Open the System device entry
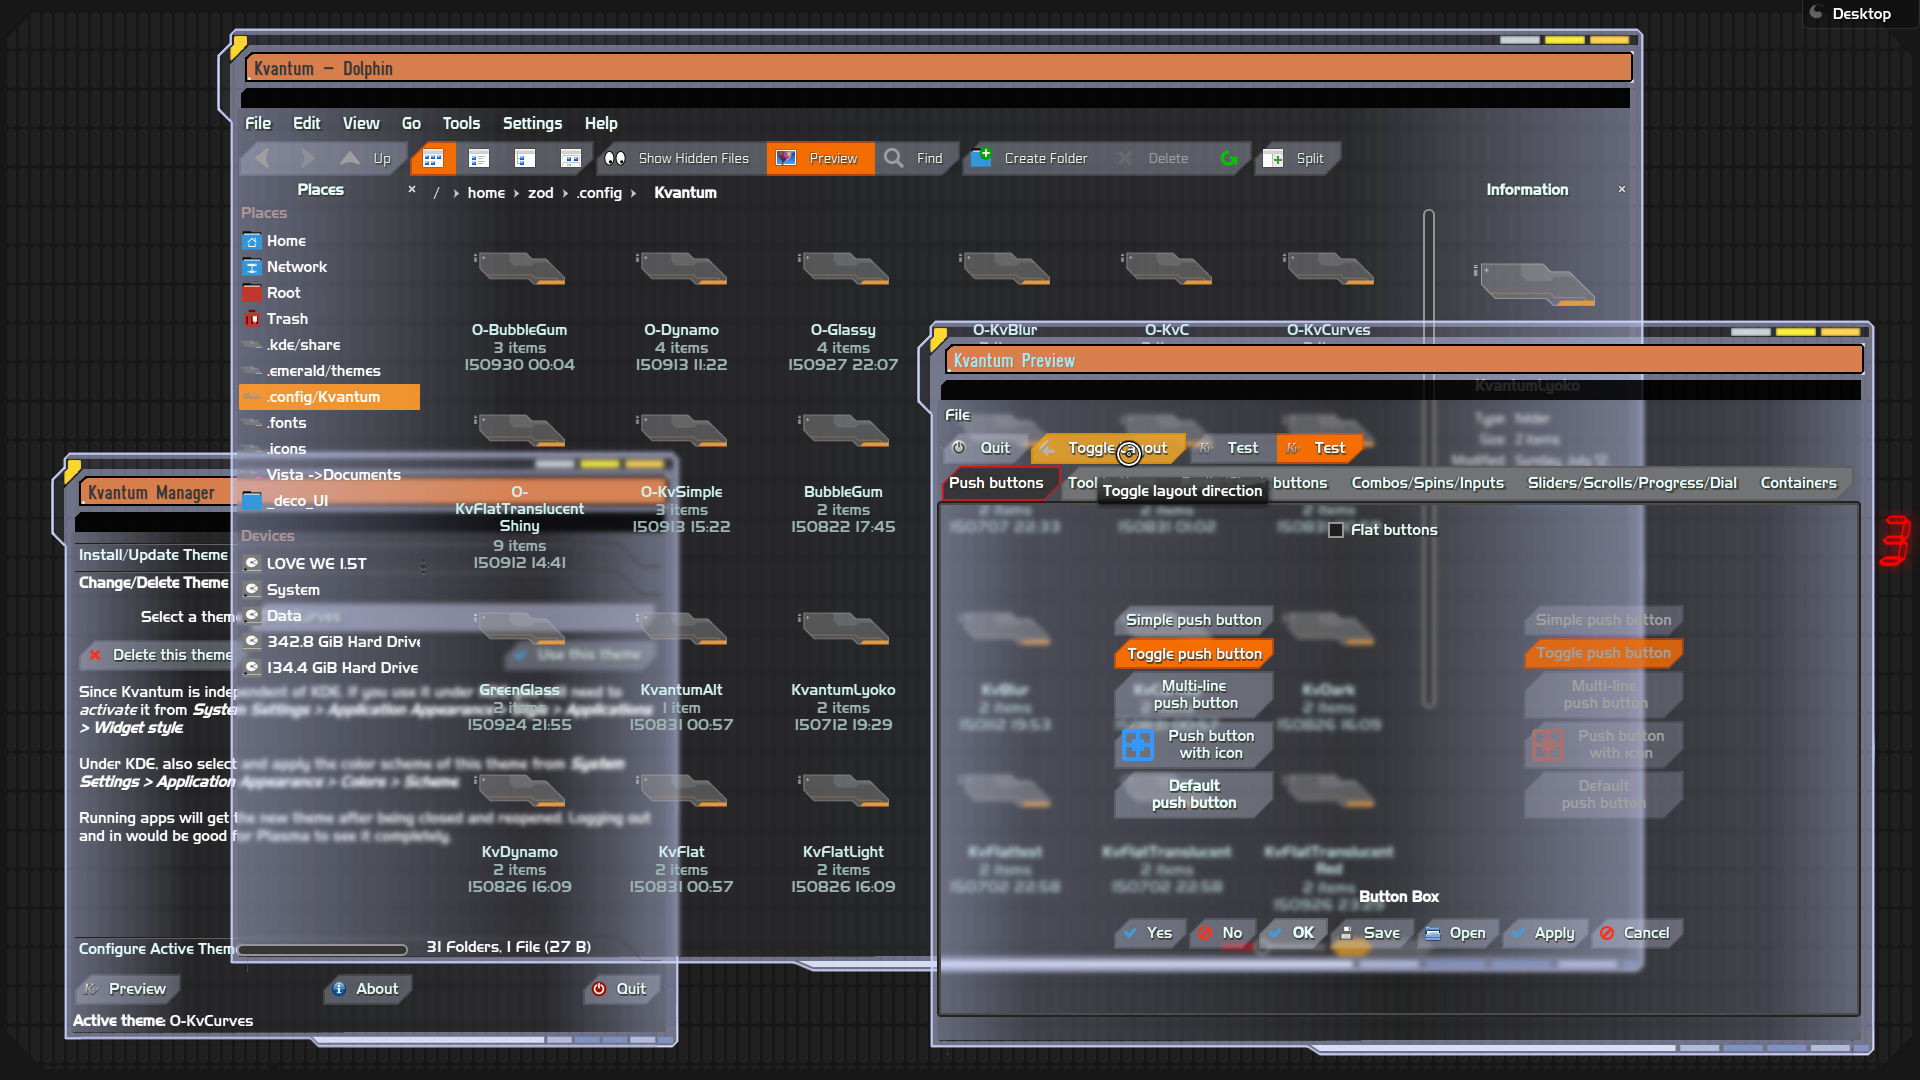Screen dimensions: 1920x1080 pyautogui.click(x=329, y=590)
